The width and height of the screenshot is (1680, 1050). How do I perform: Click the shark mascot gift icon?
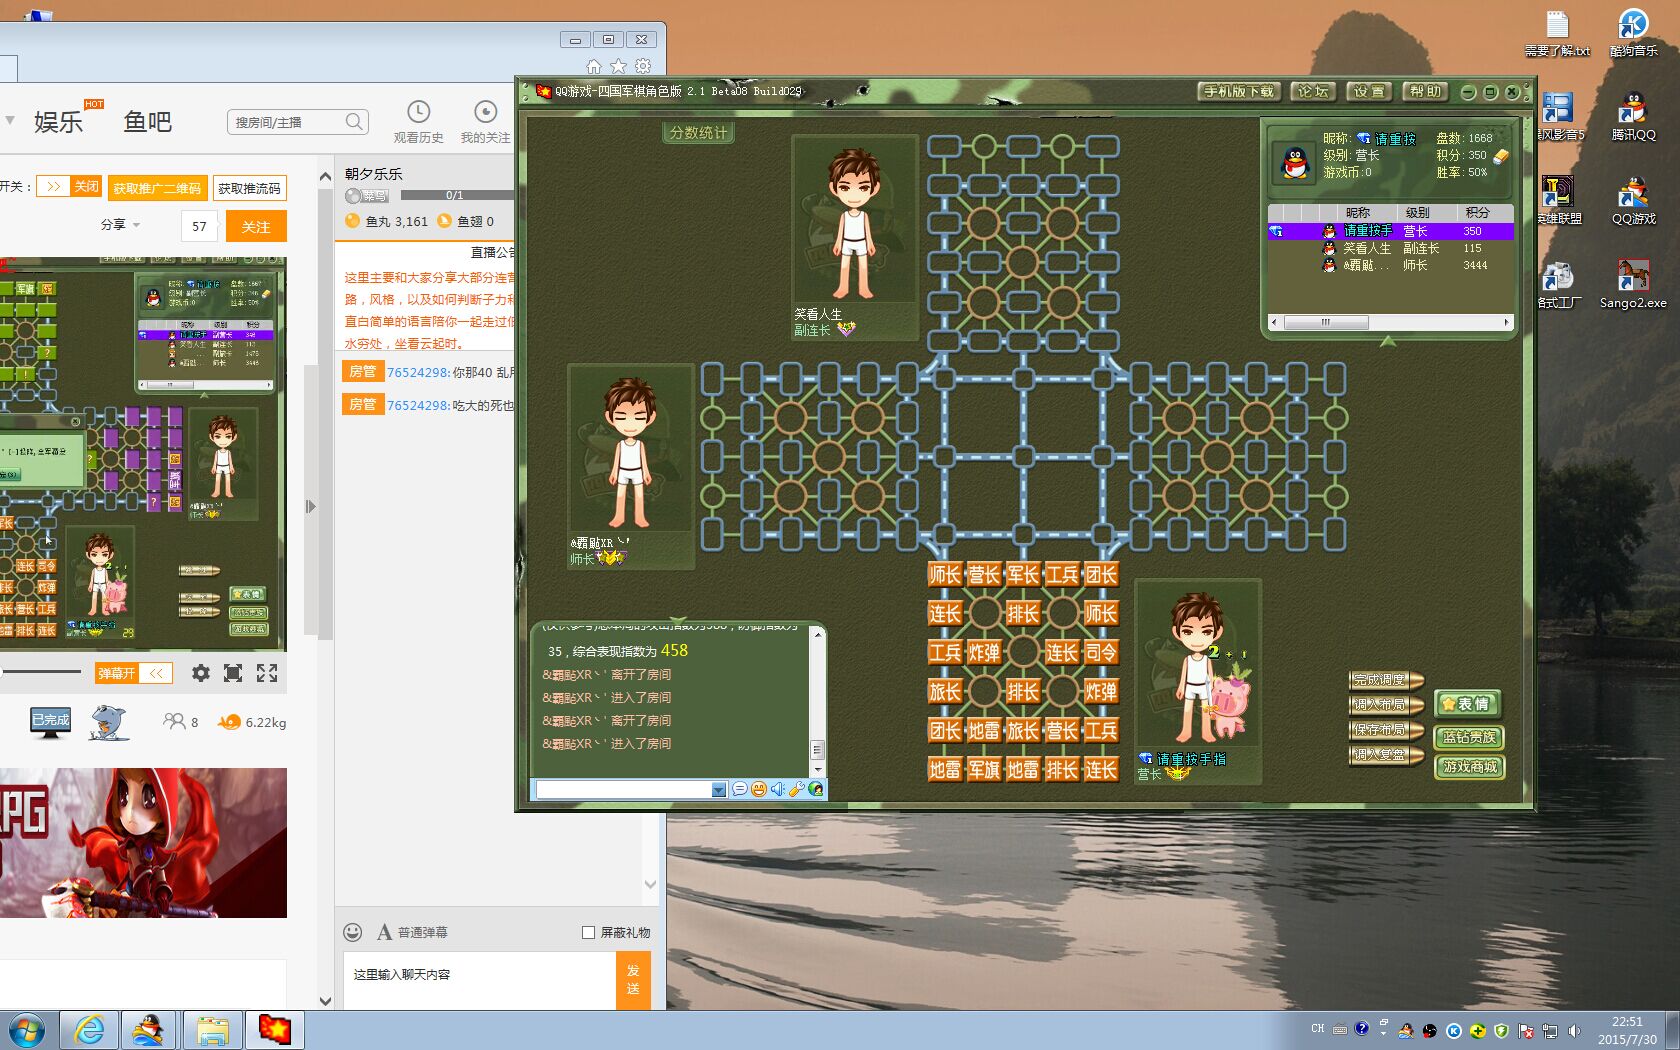click(x=108, y=721)
